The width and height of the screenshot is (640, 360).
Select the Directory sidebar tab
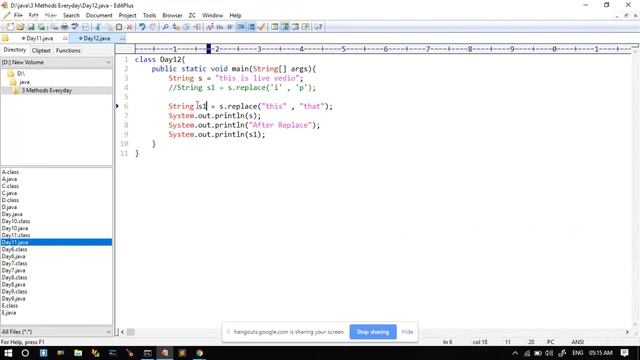point(15,50)
